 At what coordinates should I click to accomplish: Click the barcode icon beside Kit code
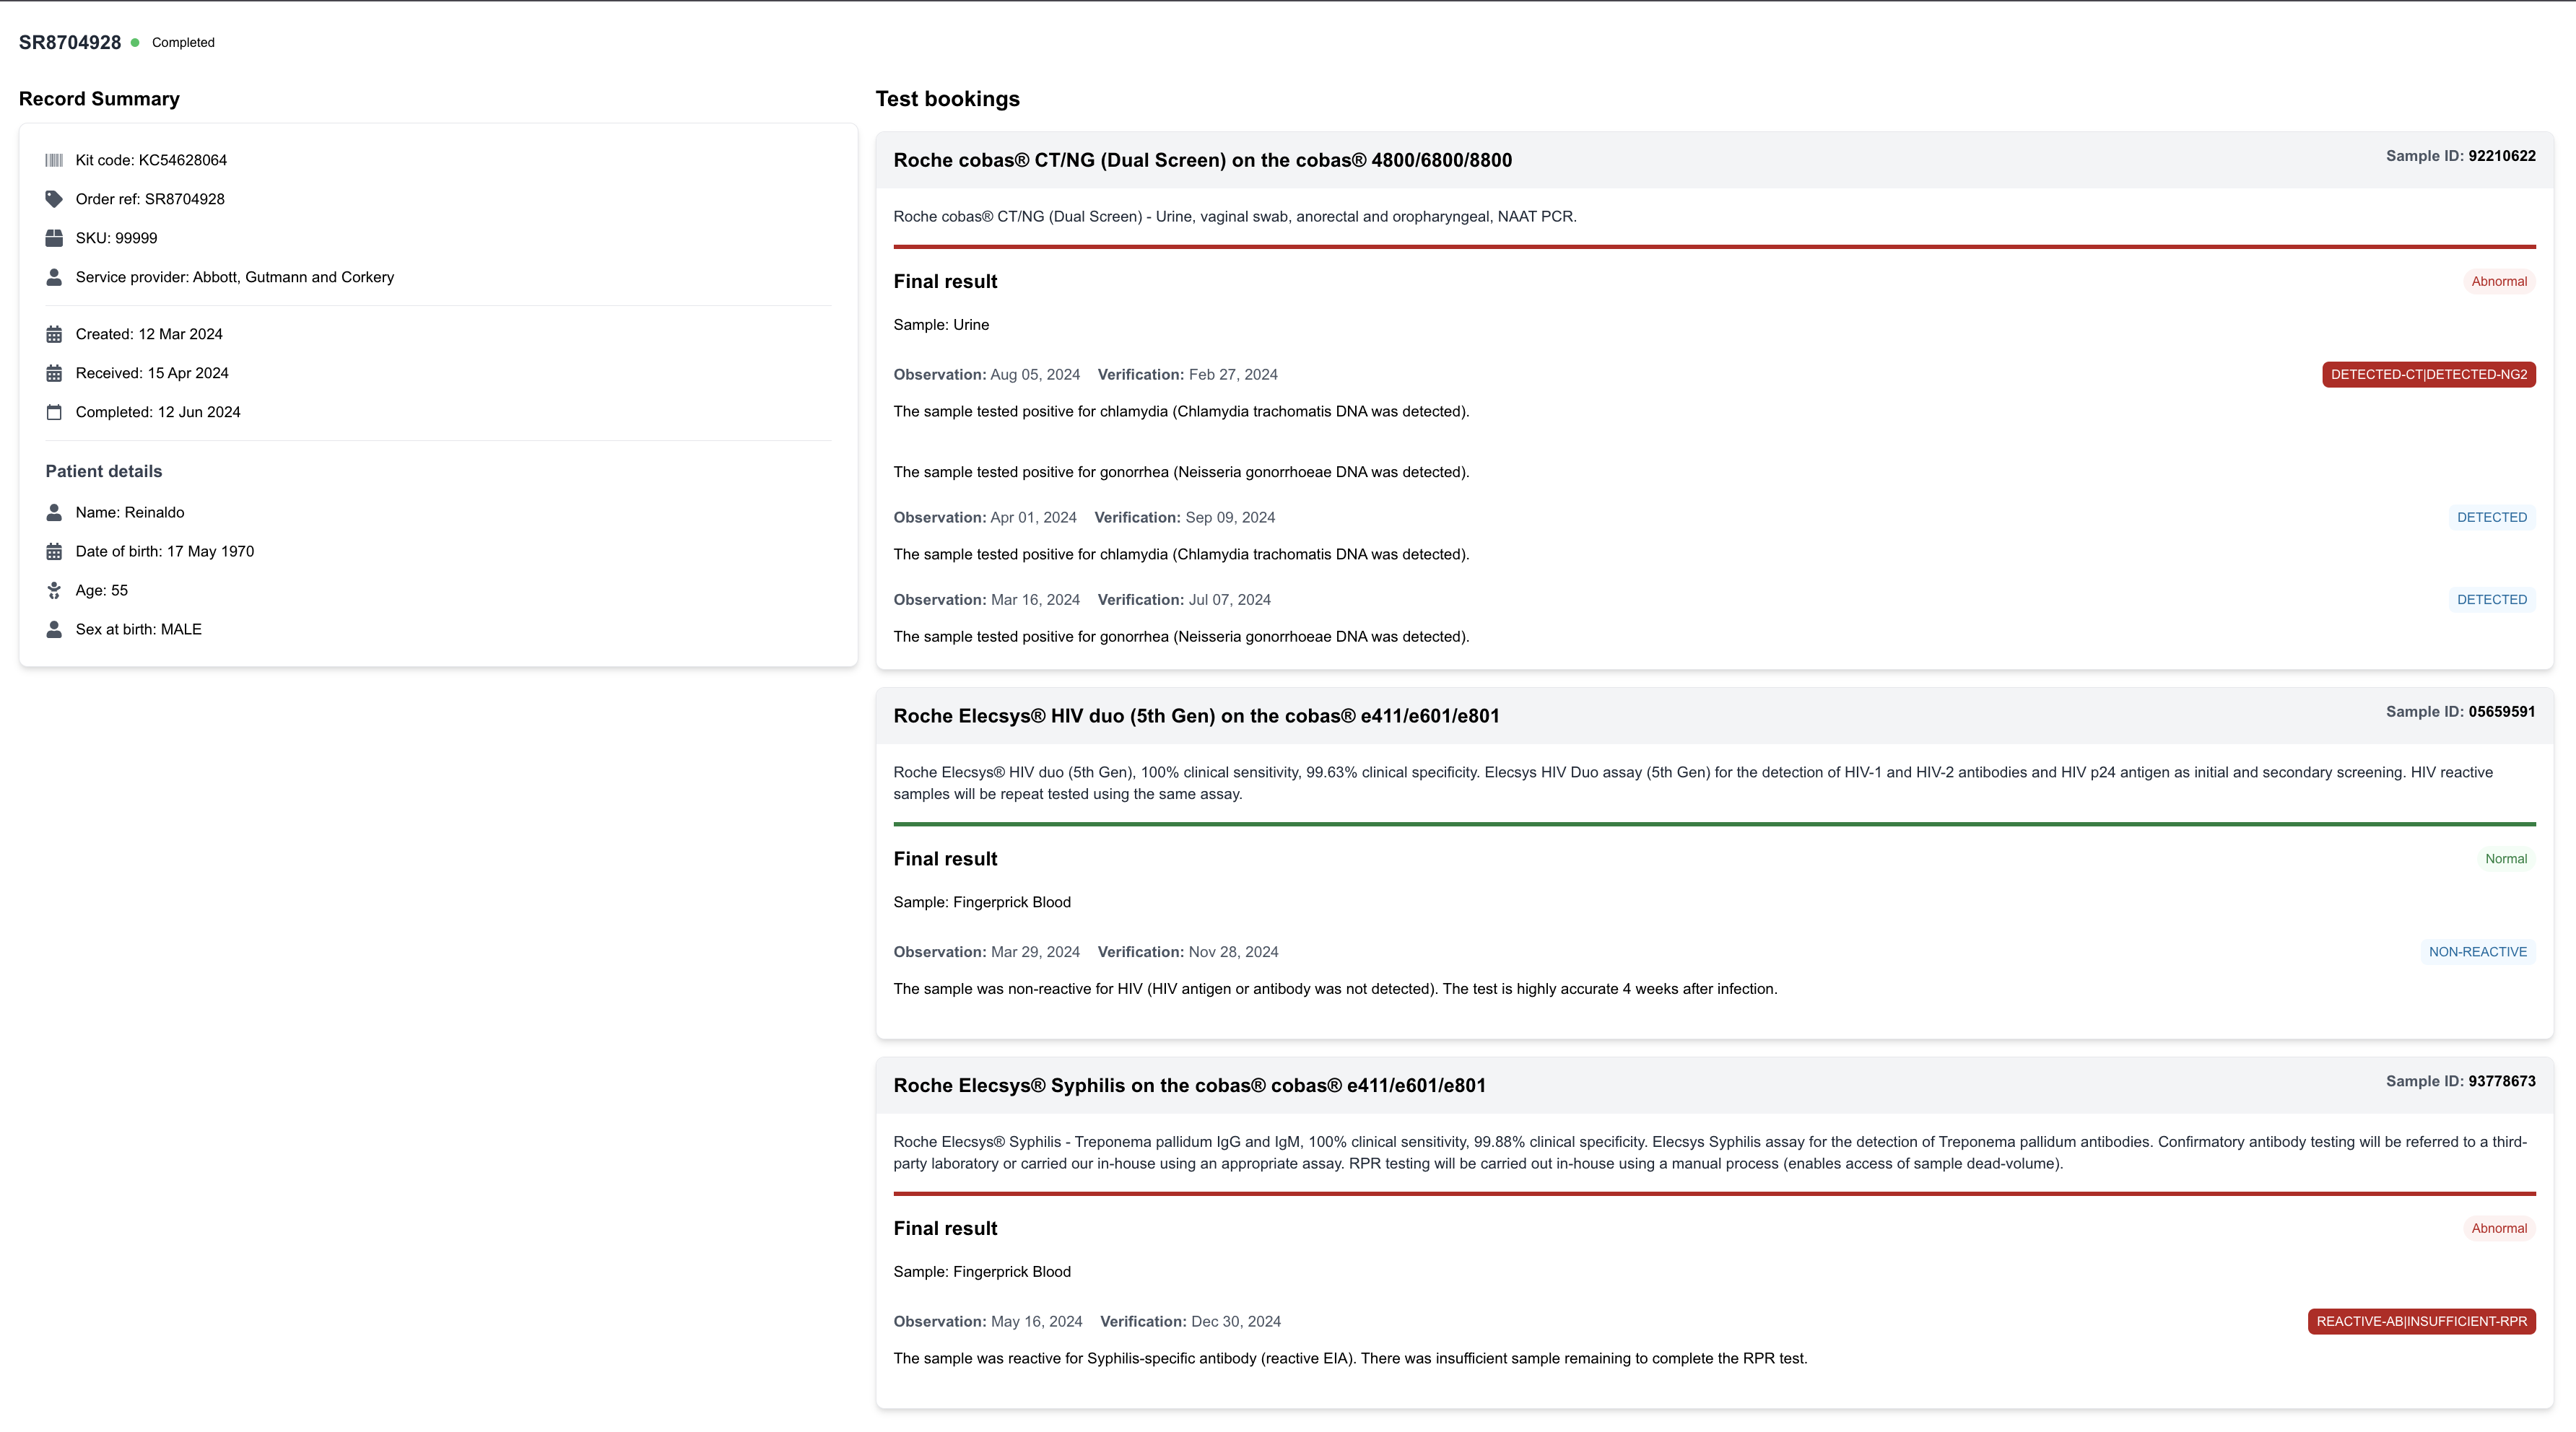tap(54, 160)
